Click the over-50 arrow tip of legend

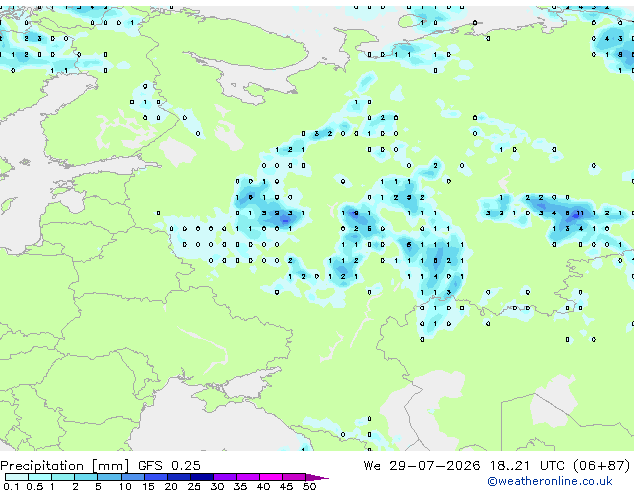coord(317,477)
